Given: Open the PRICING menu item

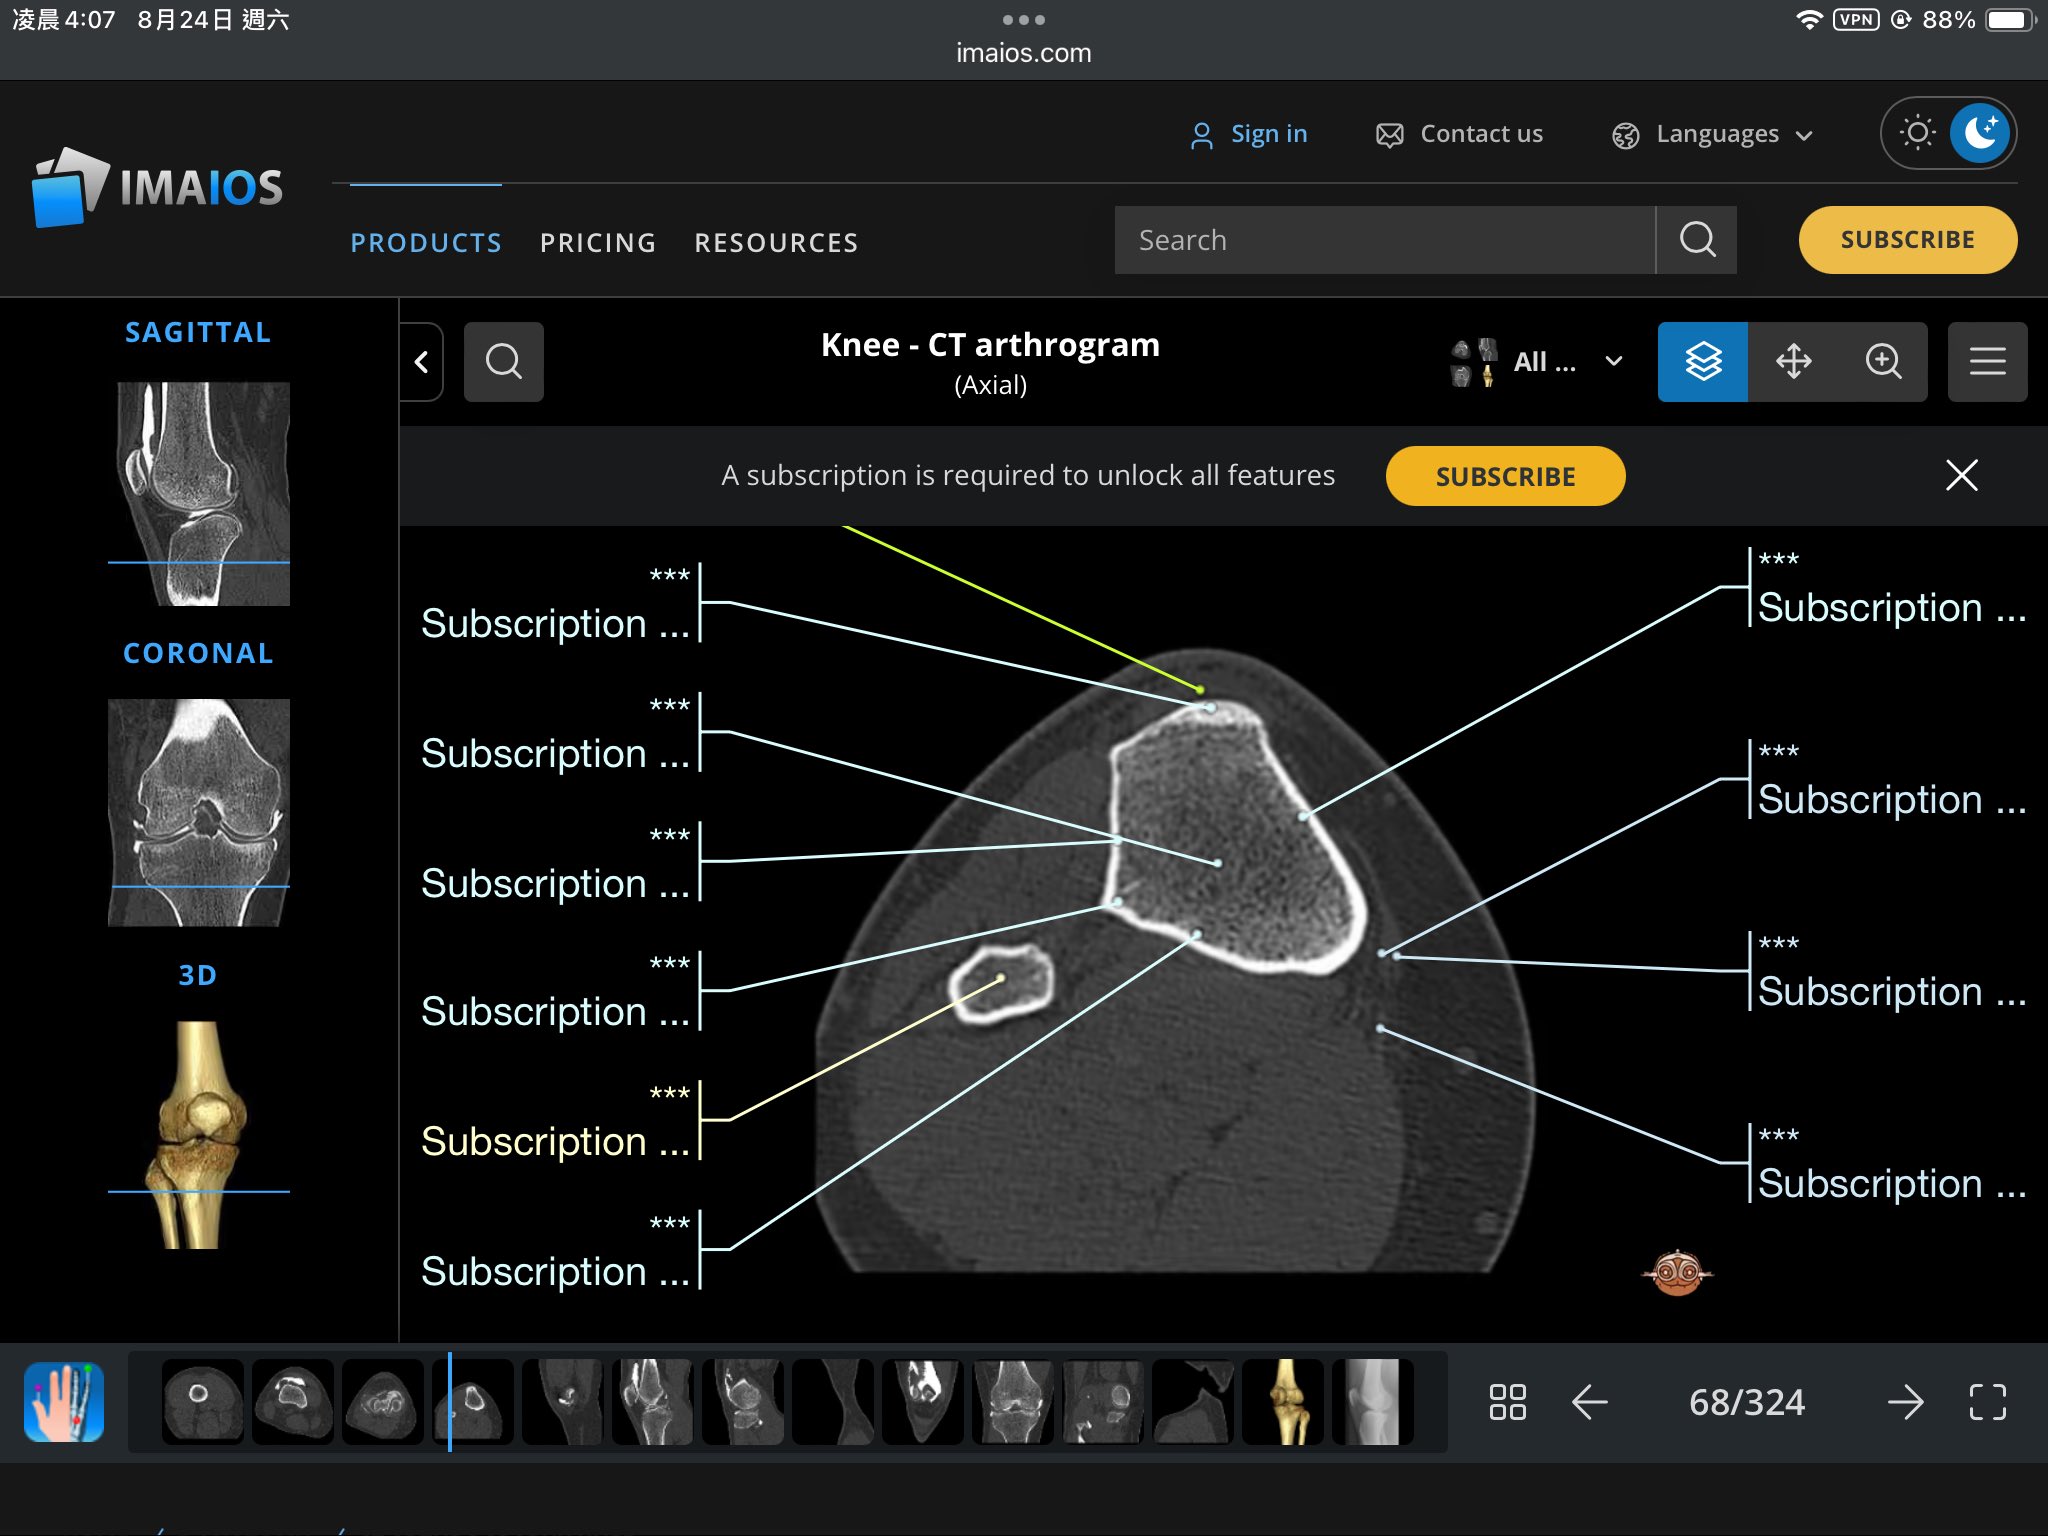Looking at the screenshot, I should click(x=597, y=243).
